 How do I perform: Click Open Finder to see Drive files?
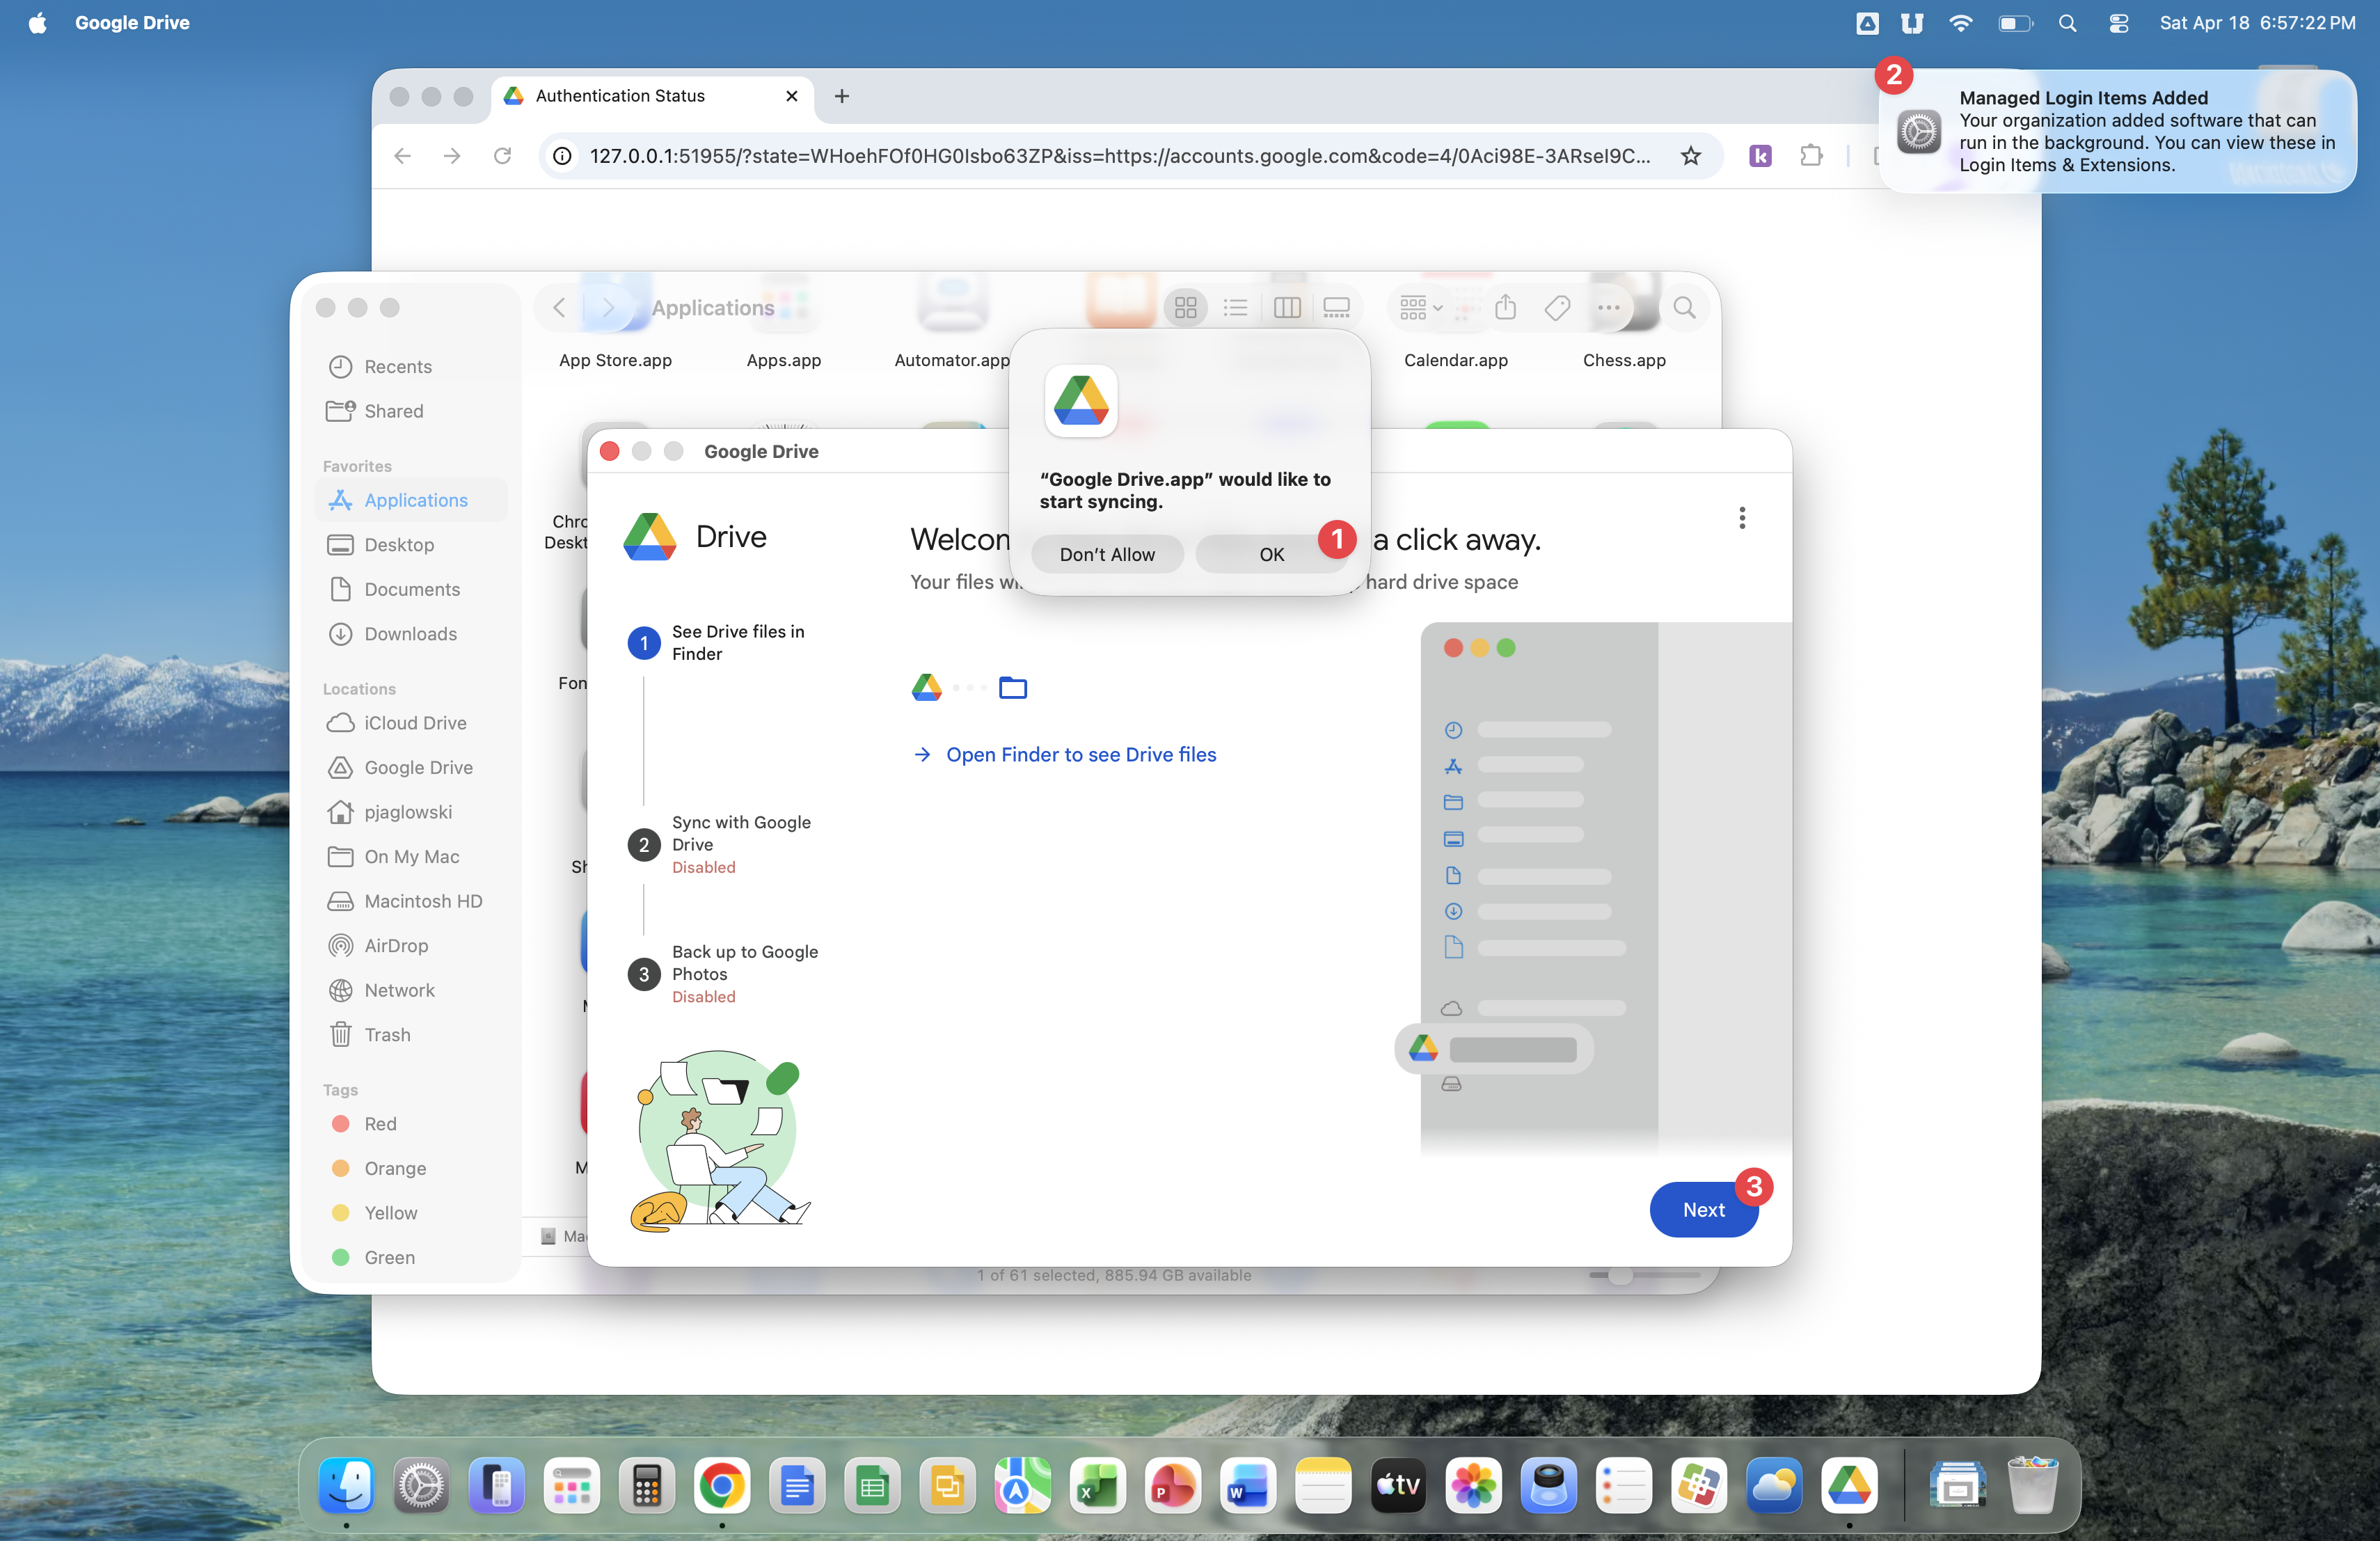1080,755
